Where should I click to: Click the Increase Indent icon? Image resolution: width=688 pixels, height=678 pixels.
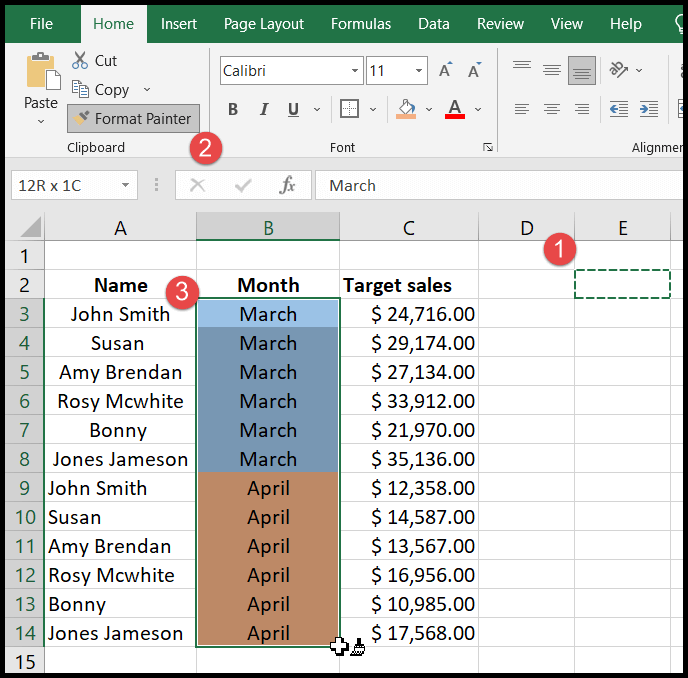649,109
